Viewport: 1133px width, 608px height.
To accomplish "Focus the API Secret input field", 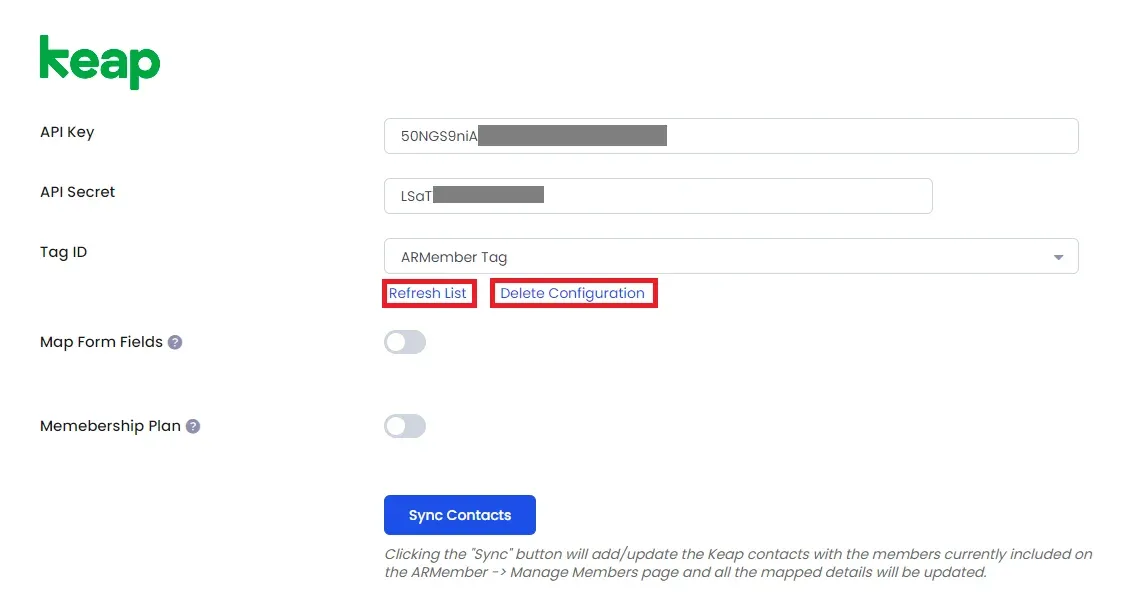I will click(658, 196).
